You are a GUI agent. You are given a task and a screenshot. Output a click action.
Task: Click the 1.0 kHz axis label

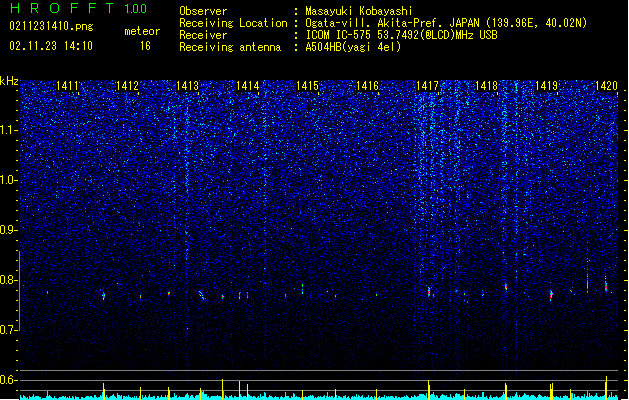[x=9, y=180]
